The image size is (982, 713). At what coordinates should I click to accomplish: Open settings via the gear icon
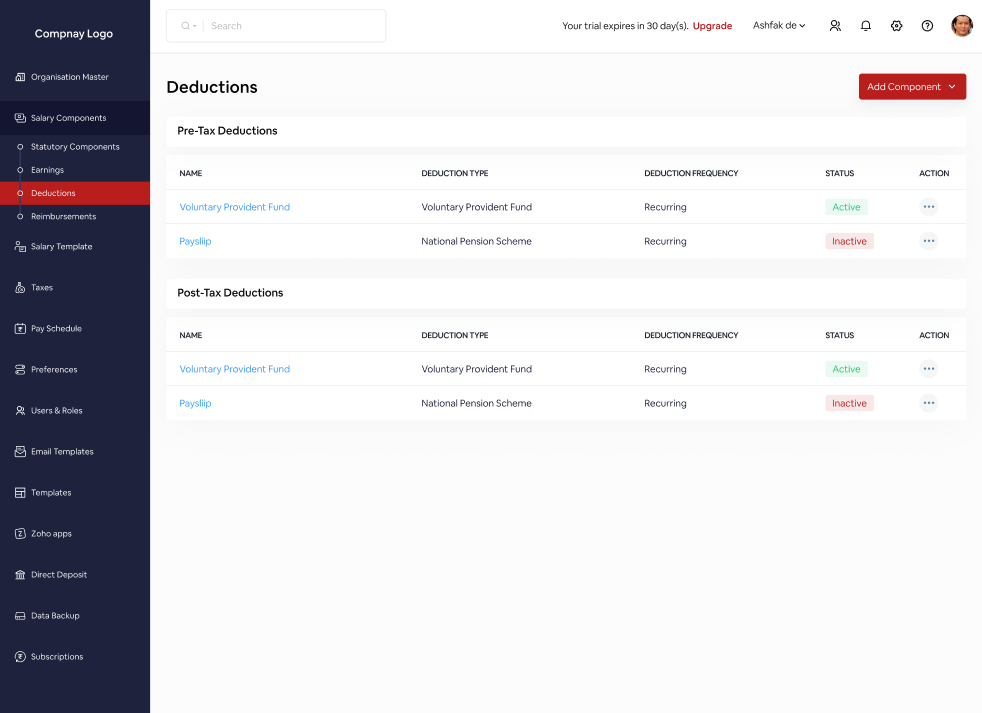point(896,26)
